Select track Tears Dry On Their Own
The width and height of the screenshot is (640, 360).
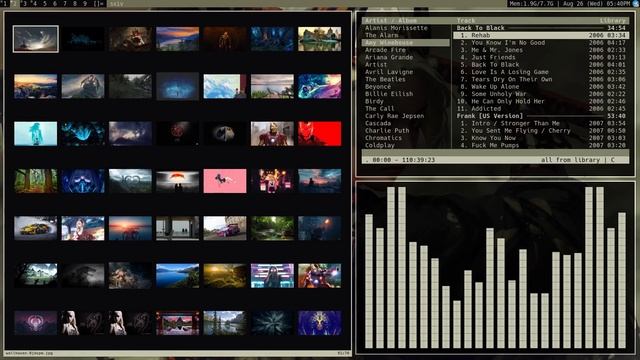point(541,80)
